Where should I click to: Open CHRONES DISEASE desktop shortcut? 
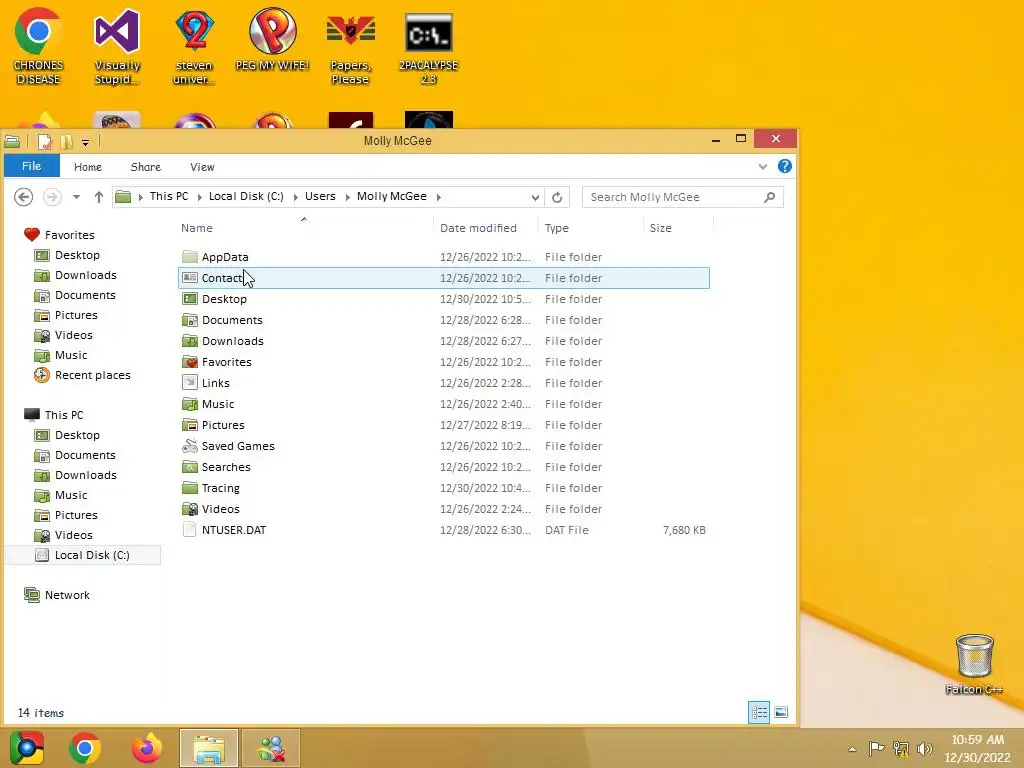pyautogui.click(x=39, y=47)
